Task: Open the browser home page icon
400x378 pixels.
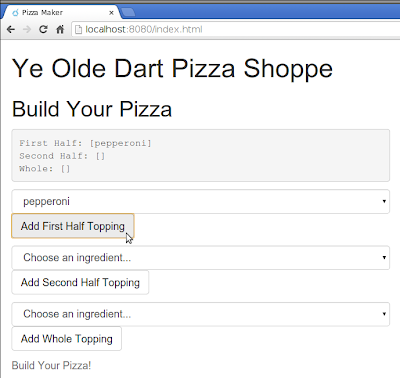Action: [x=60, y=29]
